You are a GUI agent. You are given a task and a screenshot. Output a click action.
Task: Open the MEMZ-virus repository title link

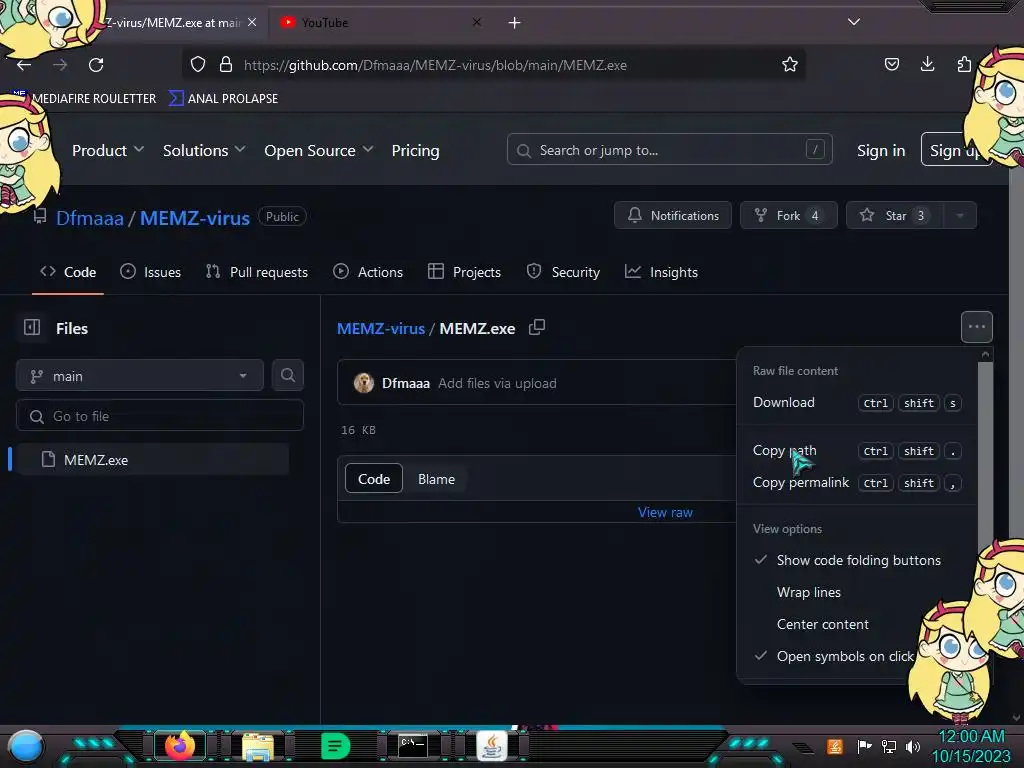coord(195,218)
